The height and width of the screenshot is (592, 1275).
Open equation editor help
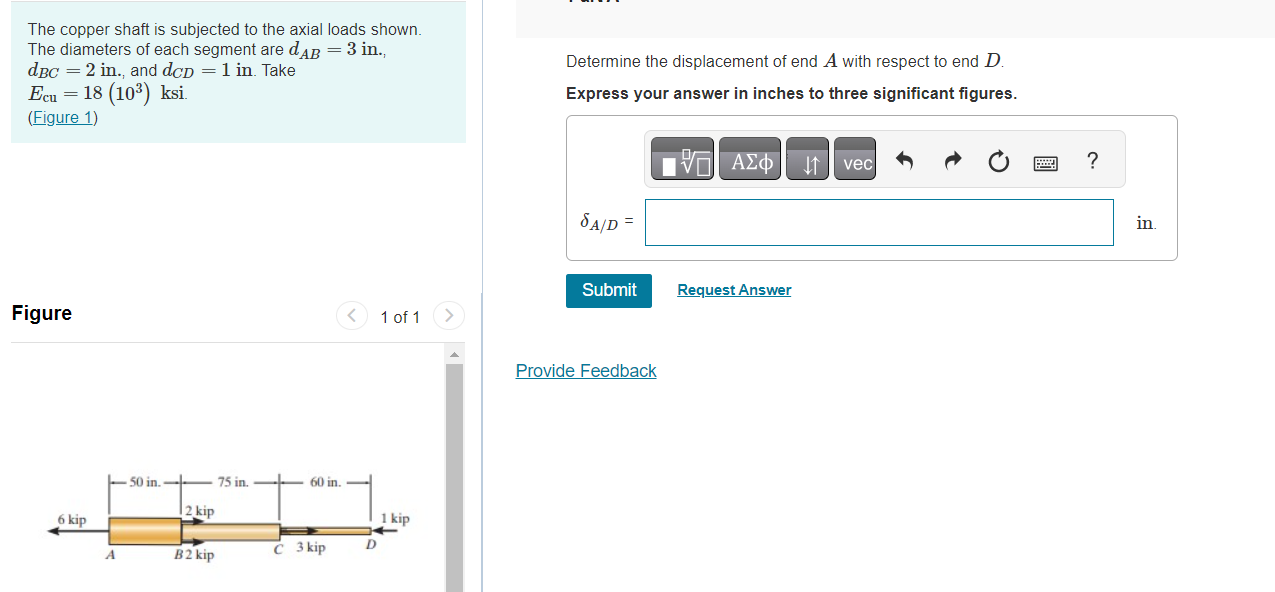point(1092,160)
